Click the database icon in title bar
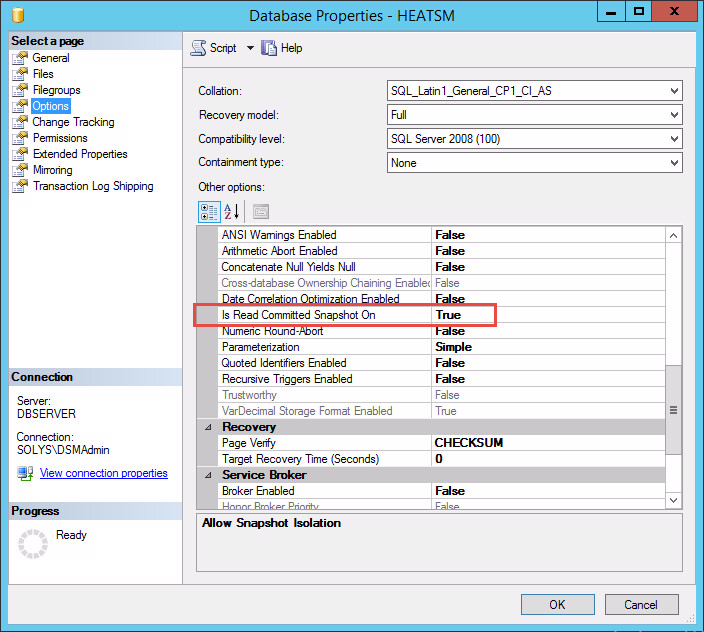This screenshot has height=632, width=704. point(17,15)
